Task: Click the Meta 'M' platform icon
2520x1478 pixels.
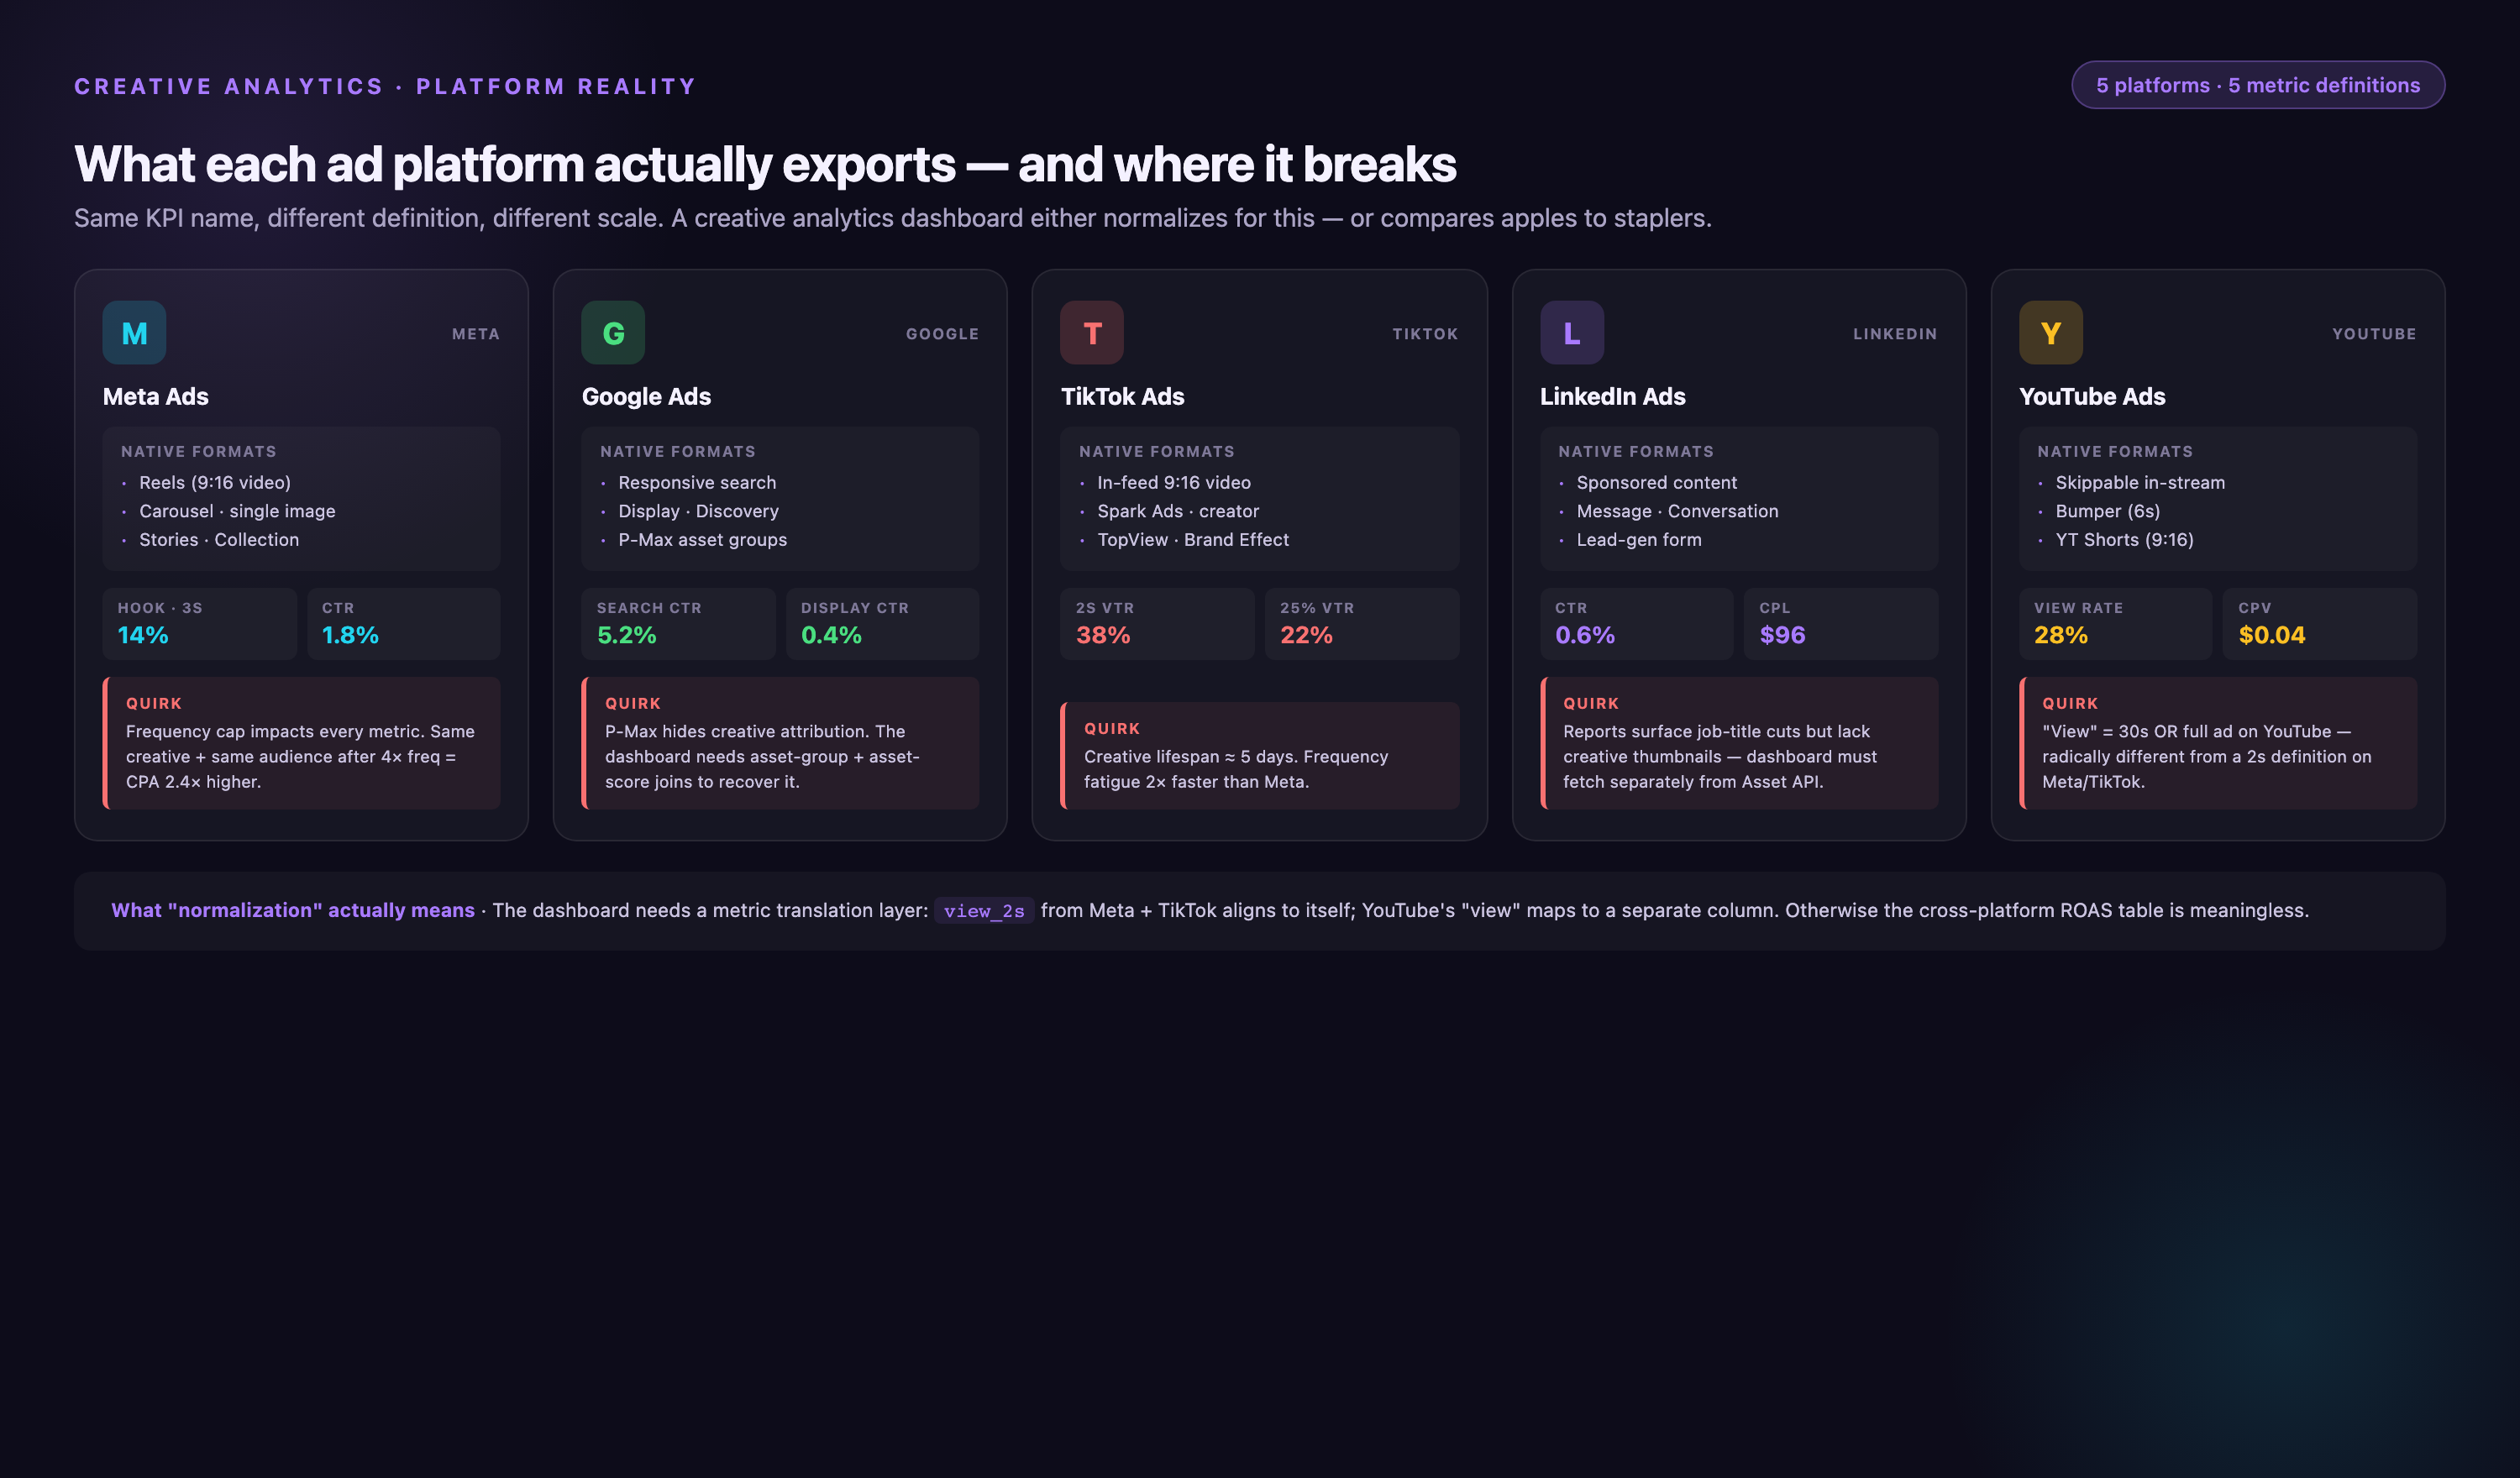Action: 134,333
